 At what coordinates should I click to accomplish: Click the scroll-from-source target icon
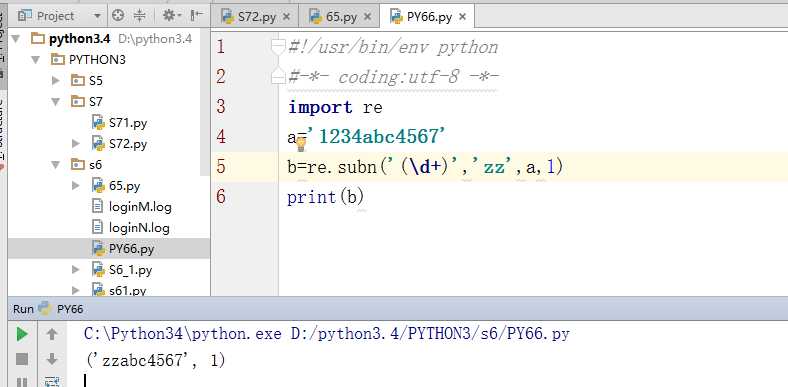point(118,16)
